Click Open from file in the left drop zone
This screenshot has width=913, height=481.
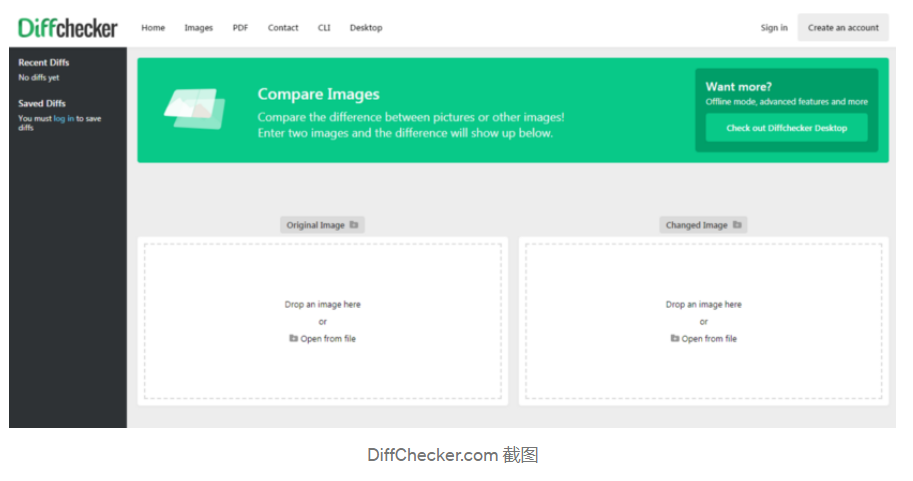coord(323,338)
